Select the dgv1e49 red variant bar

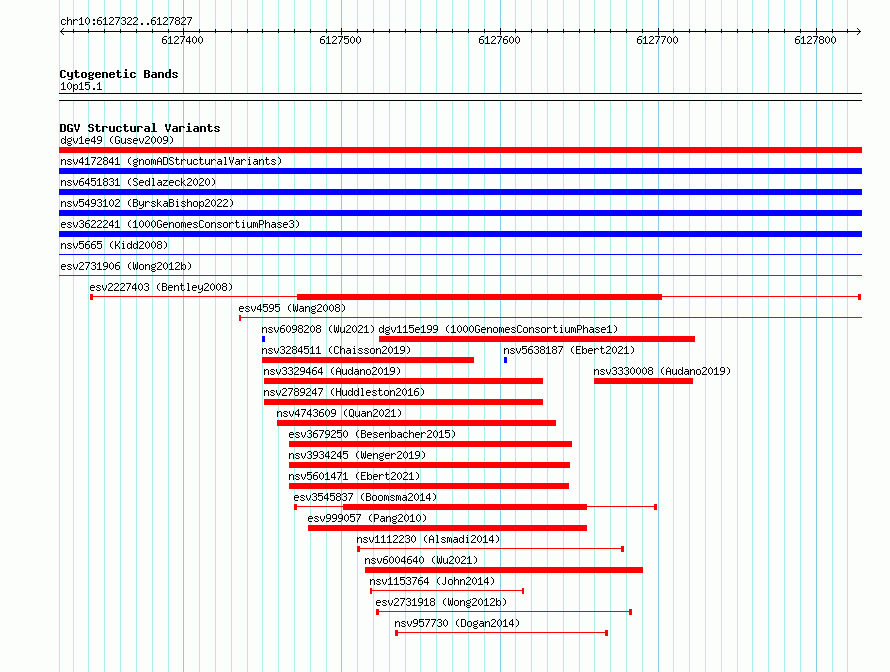pyautogui.click(x=460, y=150)
